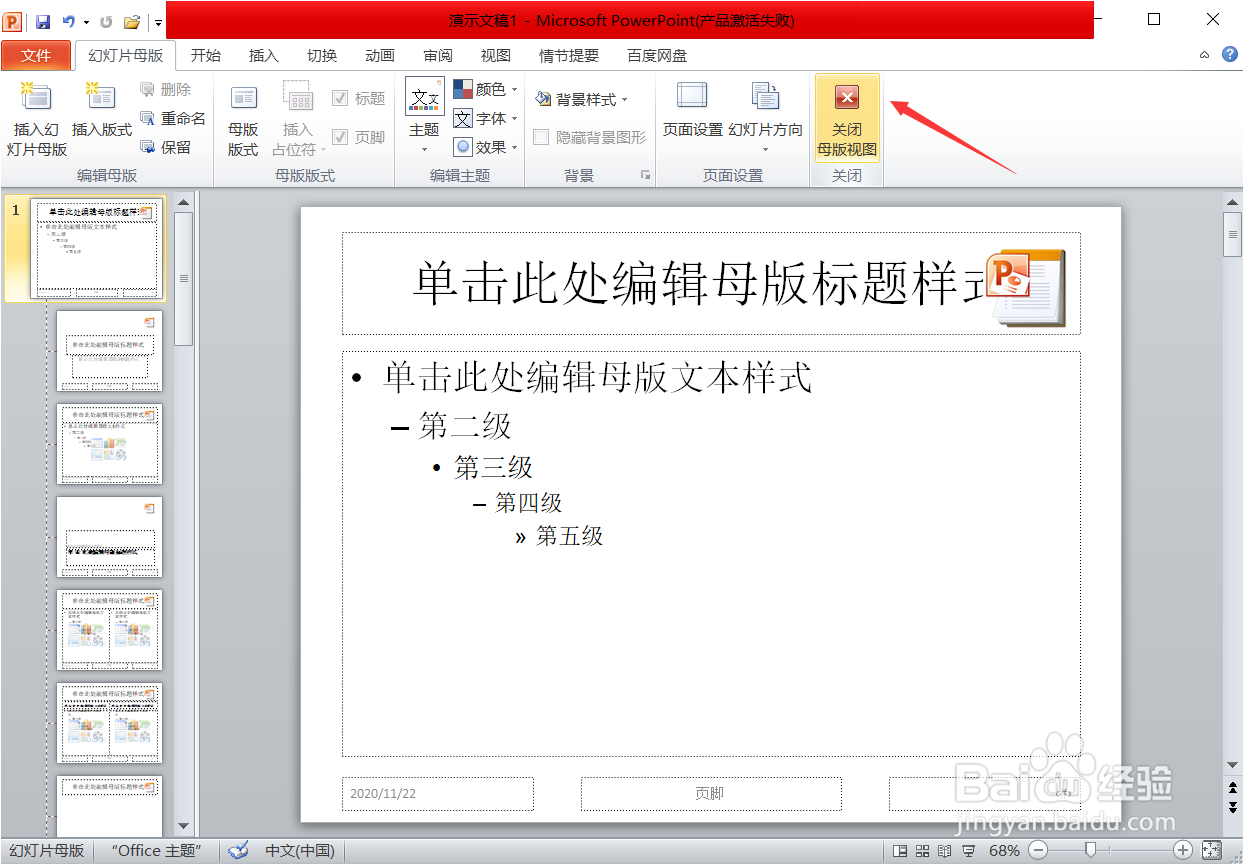Click the blue Help question mark icon
The height and width of the screenshot is (865, 1244).
(1229, 55)
